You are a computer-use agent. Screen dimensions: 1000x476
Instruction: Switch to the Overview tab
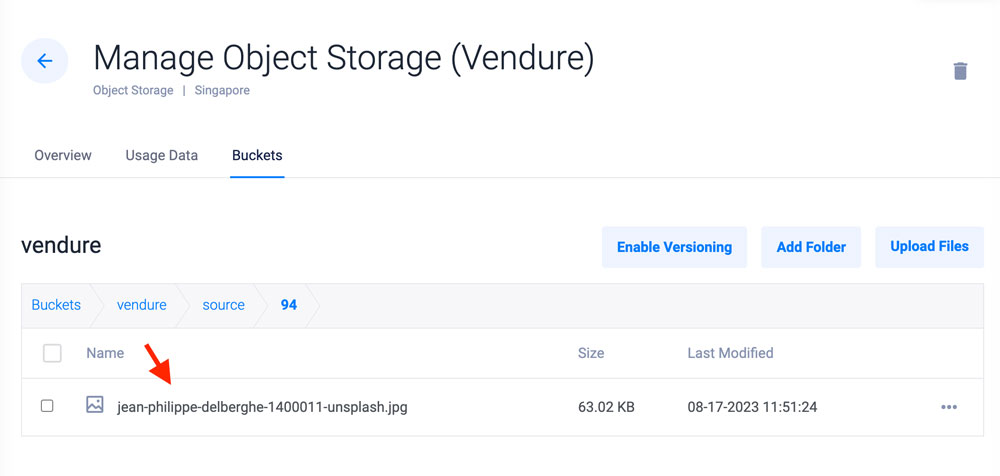(x=63, y=156)
